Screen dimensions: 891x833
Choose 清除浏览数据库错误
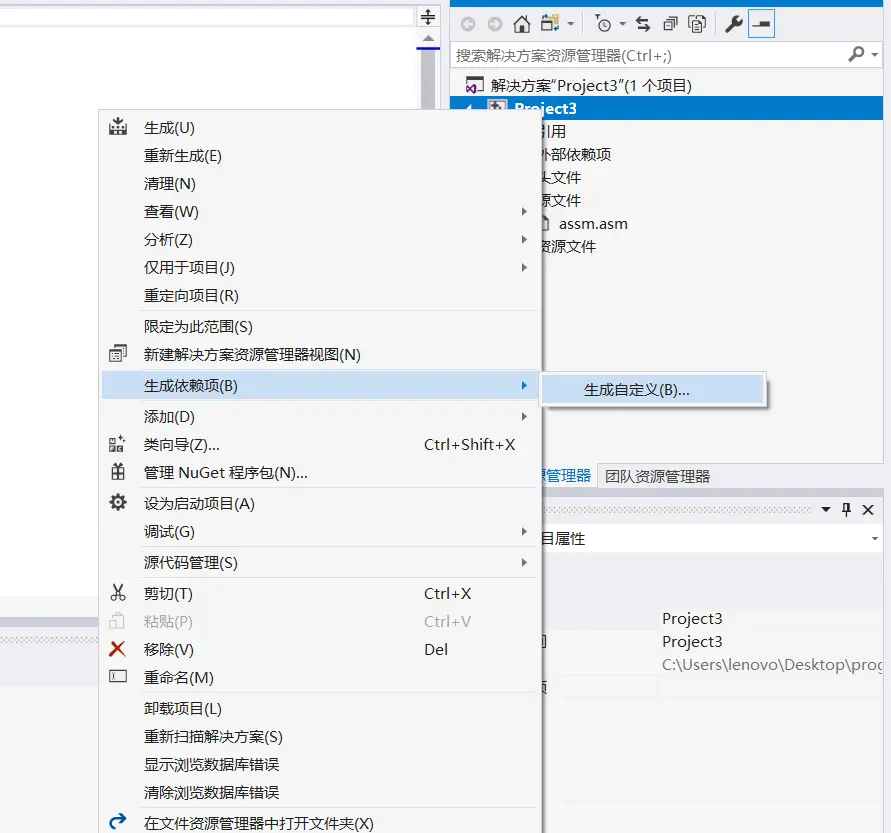coord(320,792)
